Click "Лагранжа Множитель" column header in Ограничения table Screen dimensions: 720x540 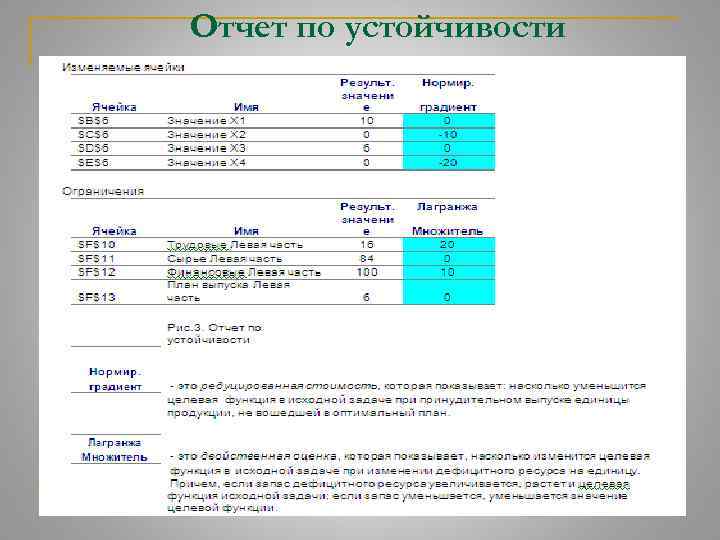(447, 219)
